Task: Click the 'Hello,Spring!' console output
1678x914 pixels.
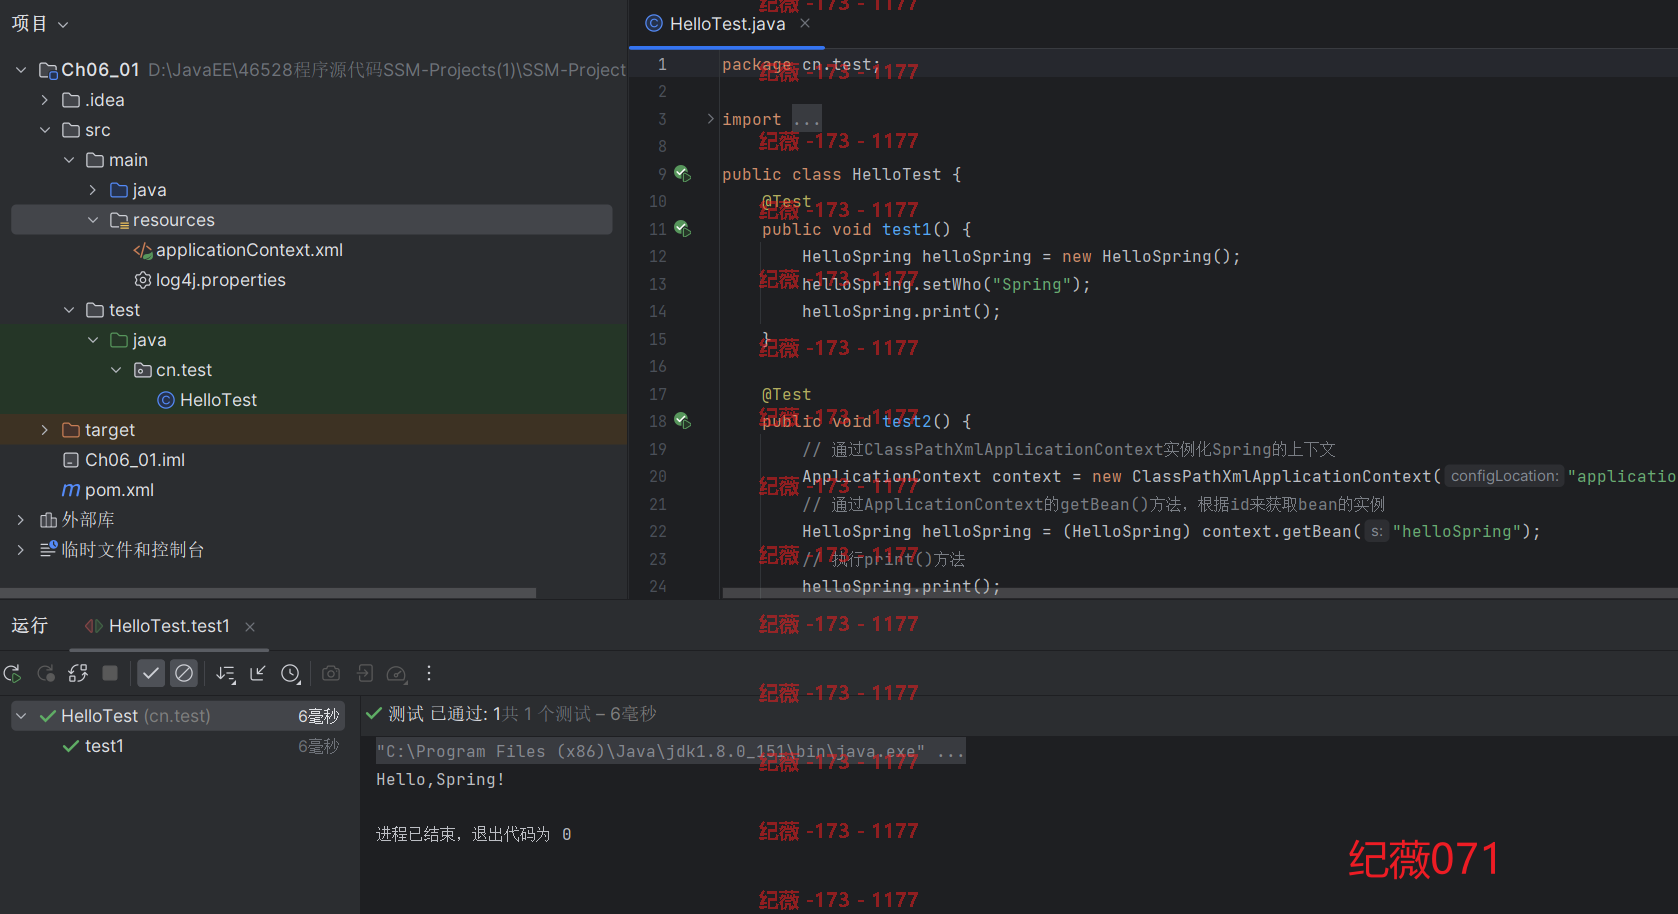Action: click(x=440, y=779)
